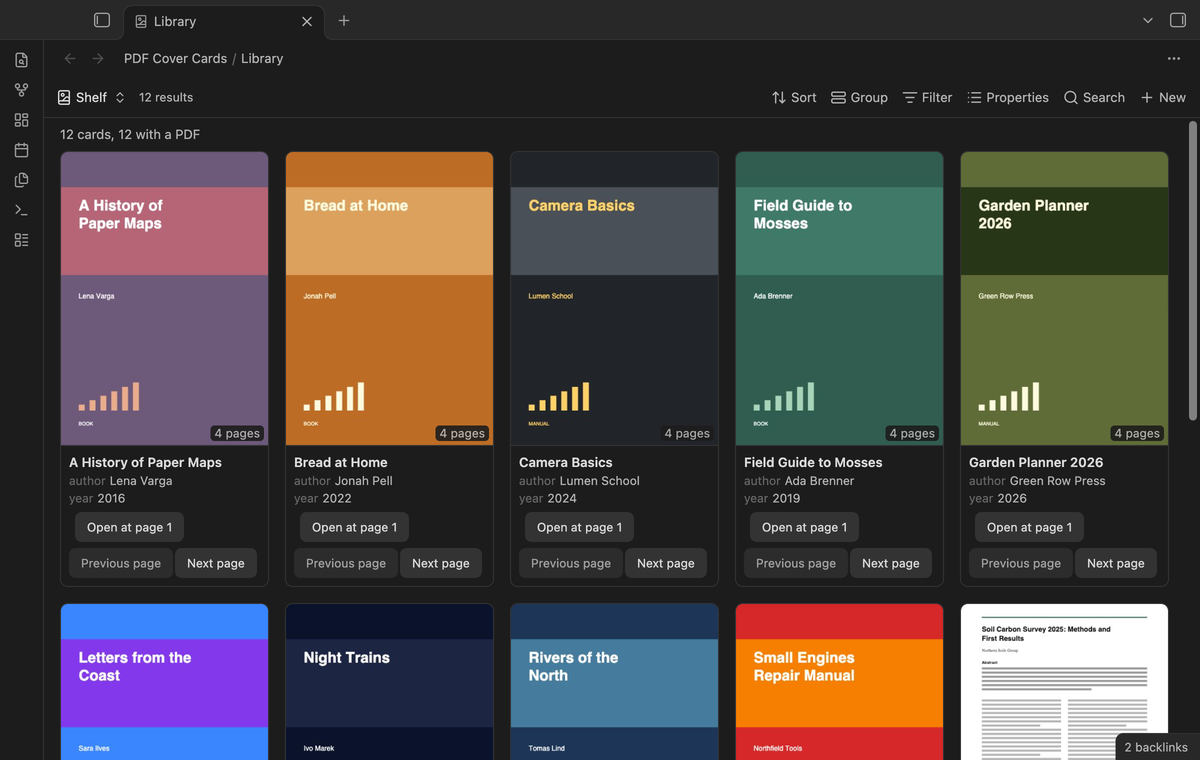The image size is (1200, 760).
Task: Click the Library breadcrumb in the path
Action: point(262,59)
